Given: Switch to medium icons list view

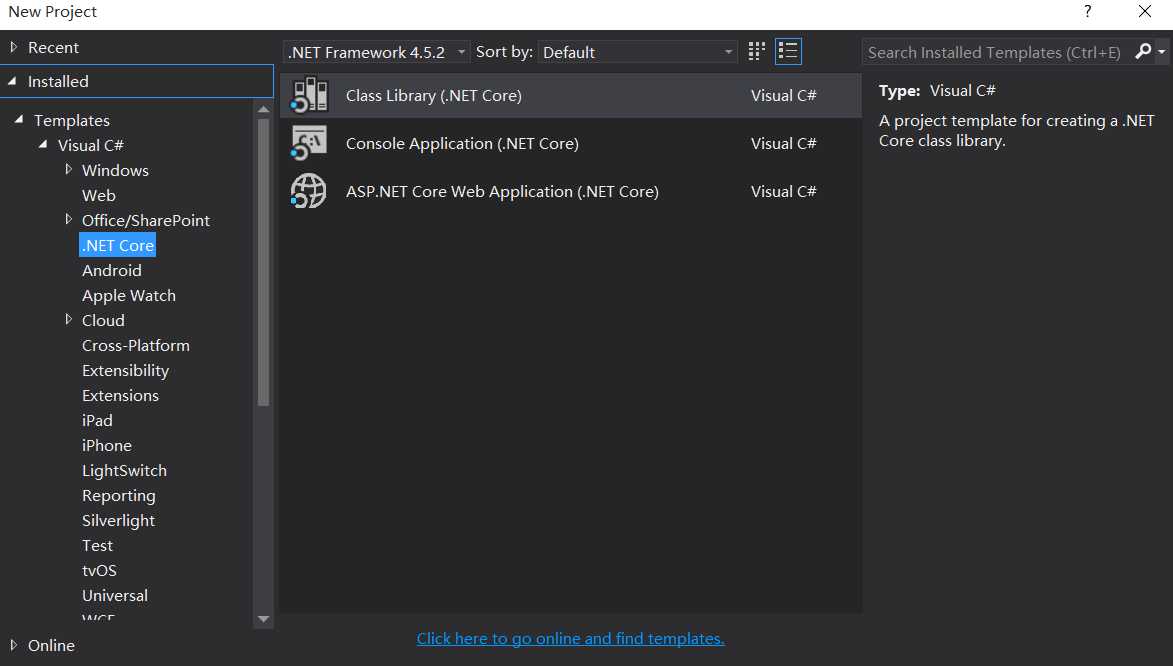Looking at the screenshot, I should (x=788, y=51).
